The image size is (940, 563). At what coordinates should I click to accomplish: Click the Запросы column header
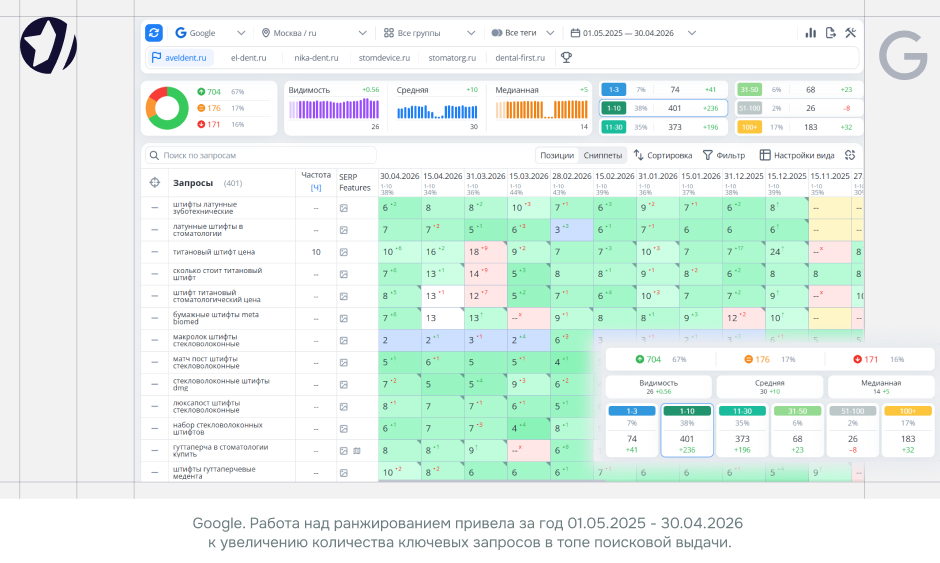coord(193,183)
